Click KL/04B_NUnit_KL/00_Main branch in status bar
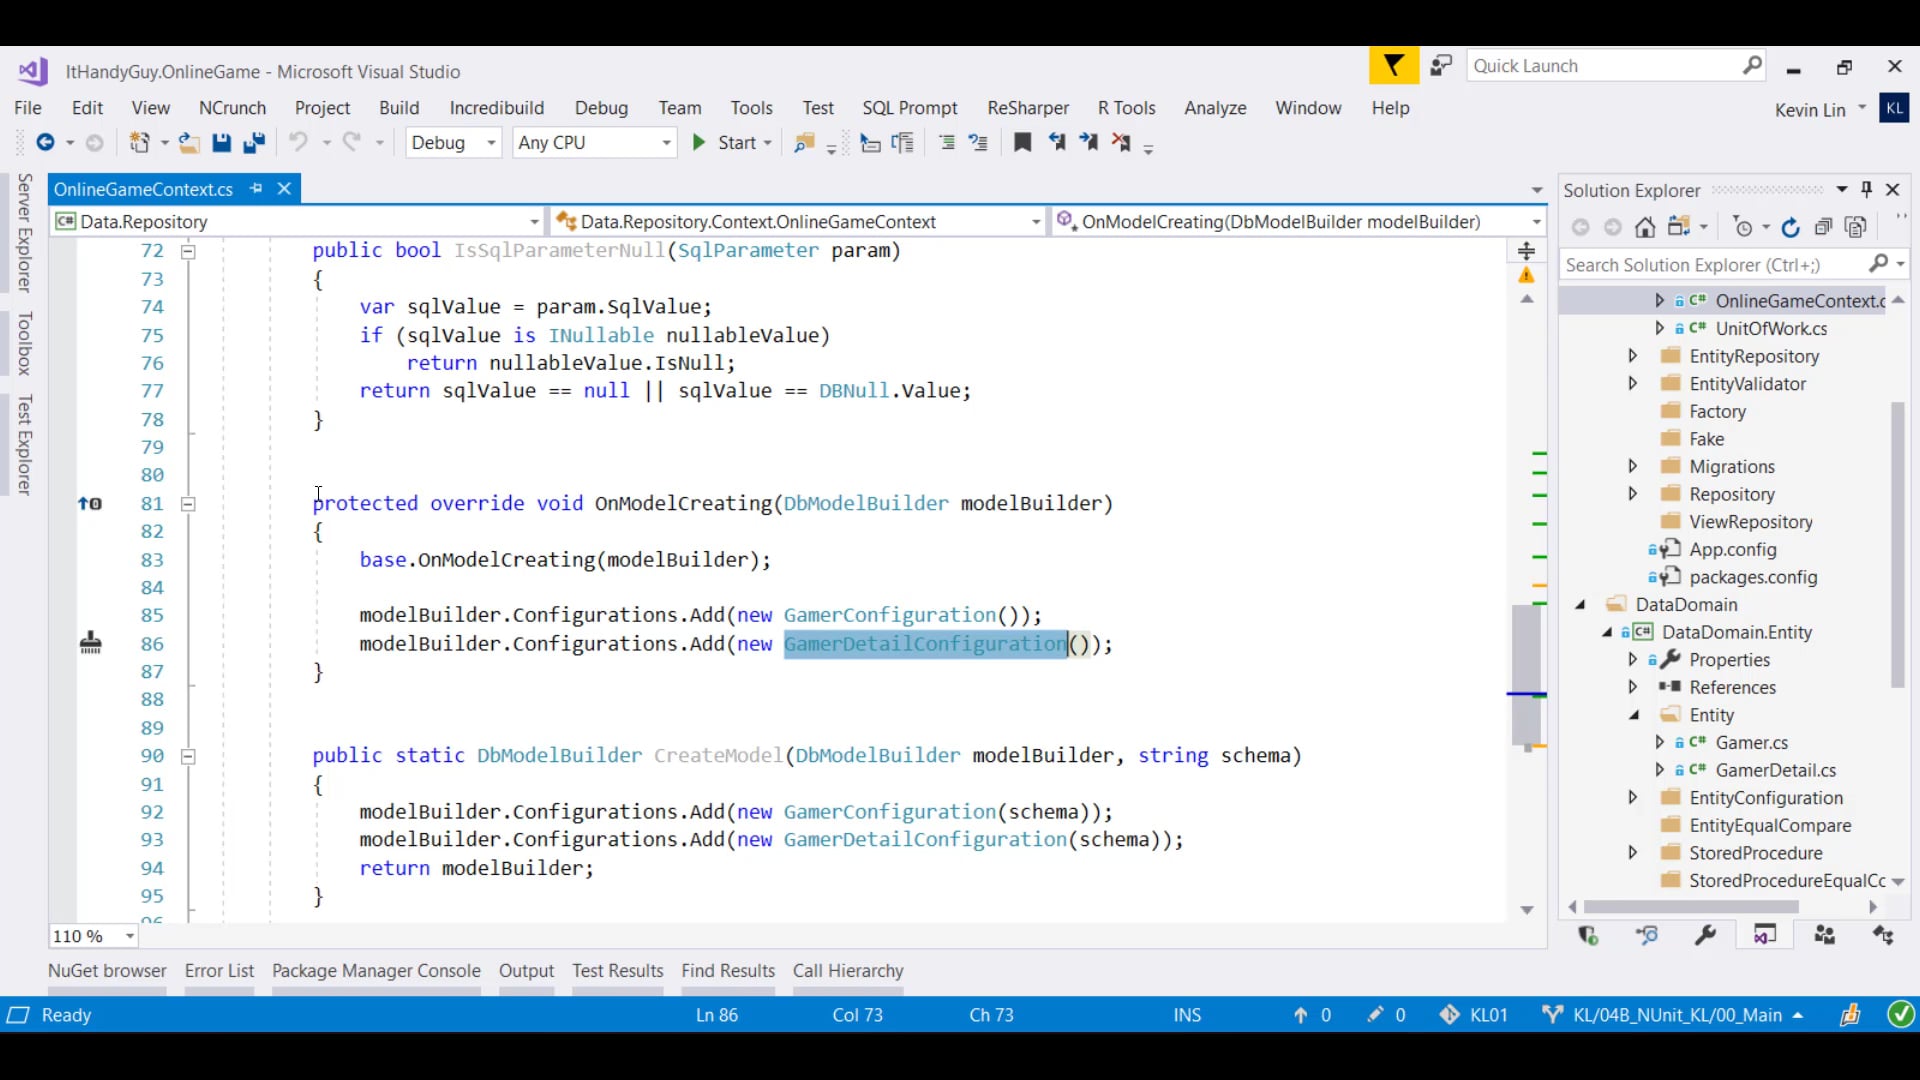The image size is (1920, 1080). tap(1676, 1015)
